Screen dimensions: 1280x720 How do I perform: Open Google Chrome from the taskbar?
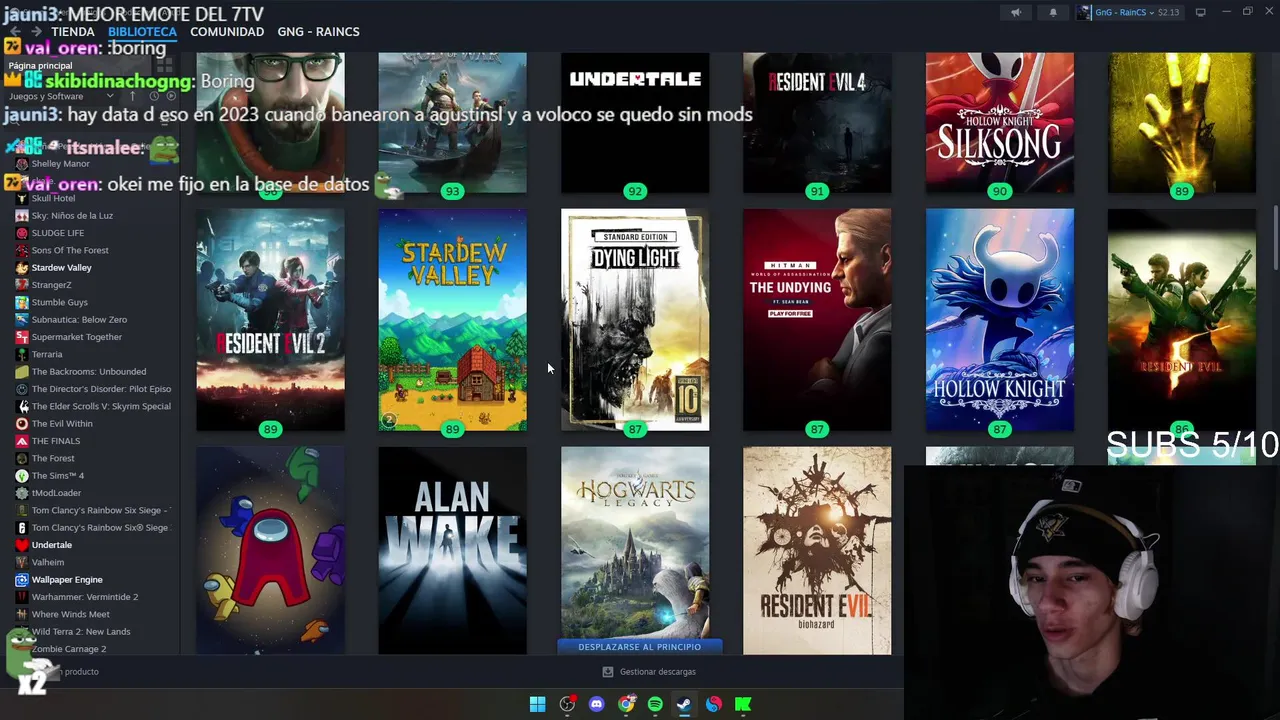pos(626,704)
